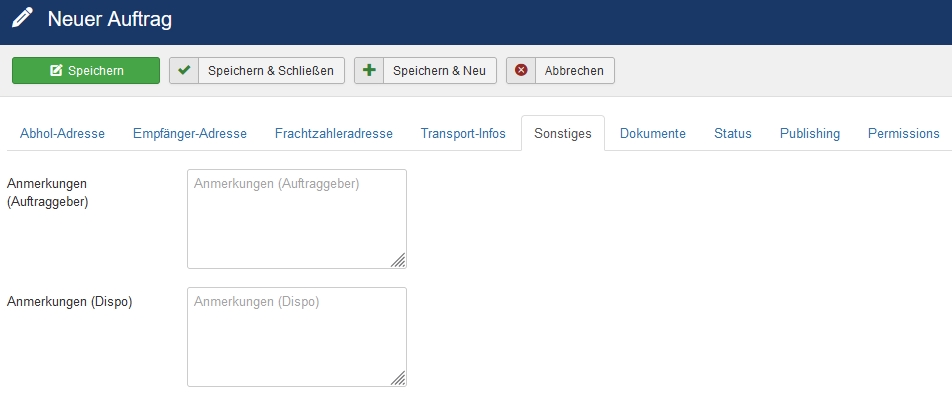Click the red cancel circle icon
Screen dimensions: 952x400
point(521,70)
